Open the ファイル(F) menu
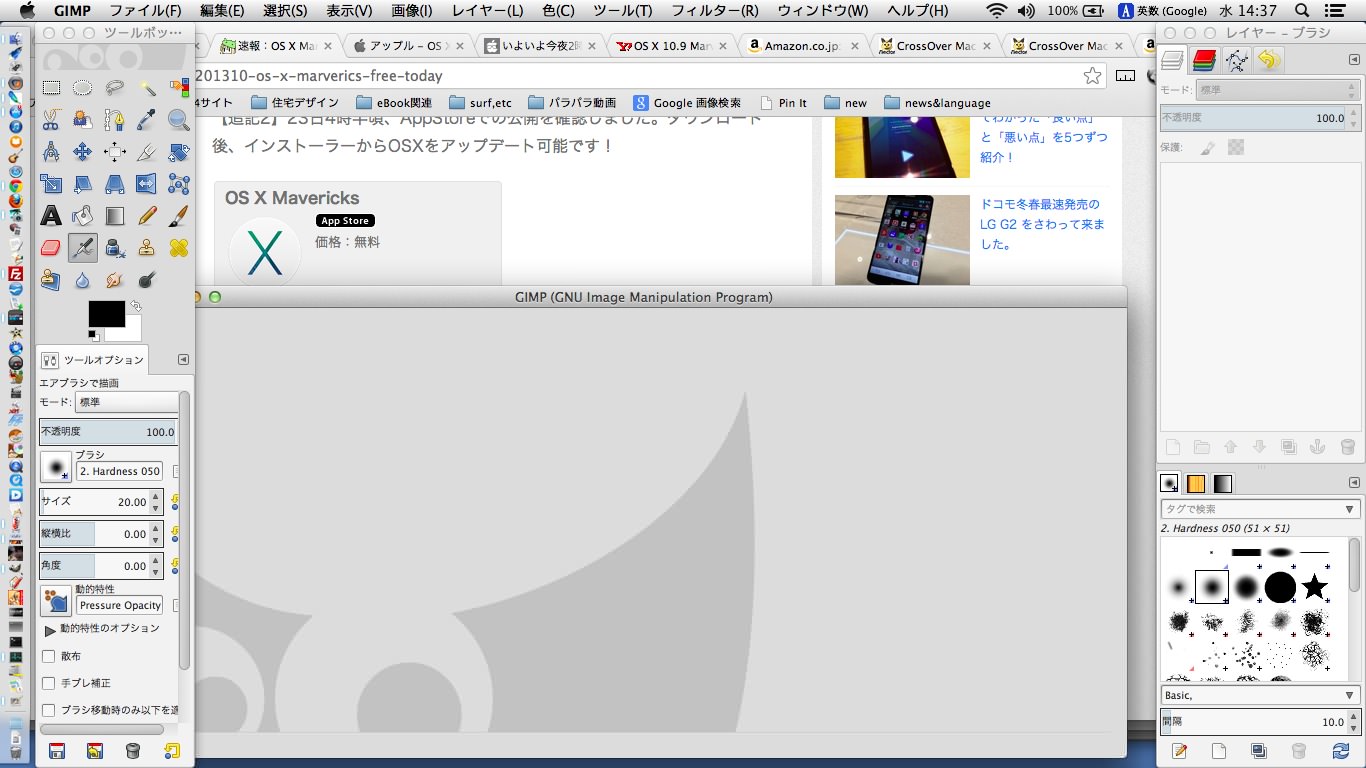This screenshot has height=768, width=1366. point(145,10)
